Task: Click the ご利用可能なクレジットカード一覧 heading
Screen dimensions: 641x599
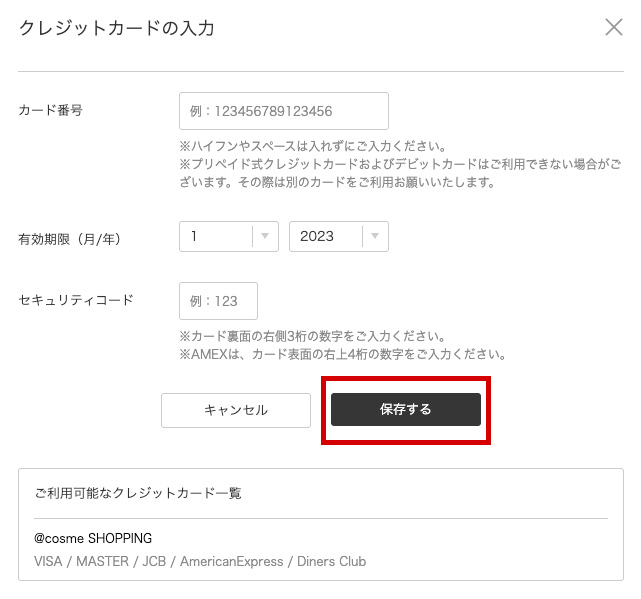Action: point(138,493)
